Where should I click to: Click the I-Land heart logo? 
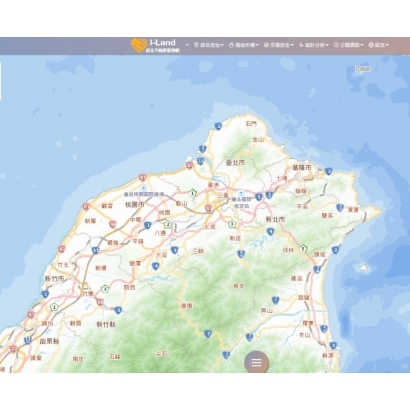[139, 45]
